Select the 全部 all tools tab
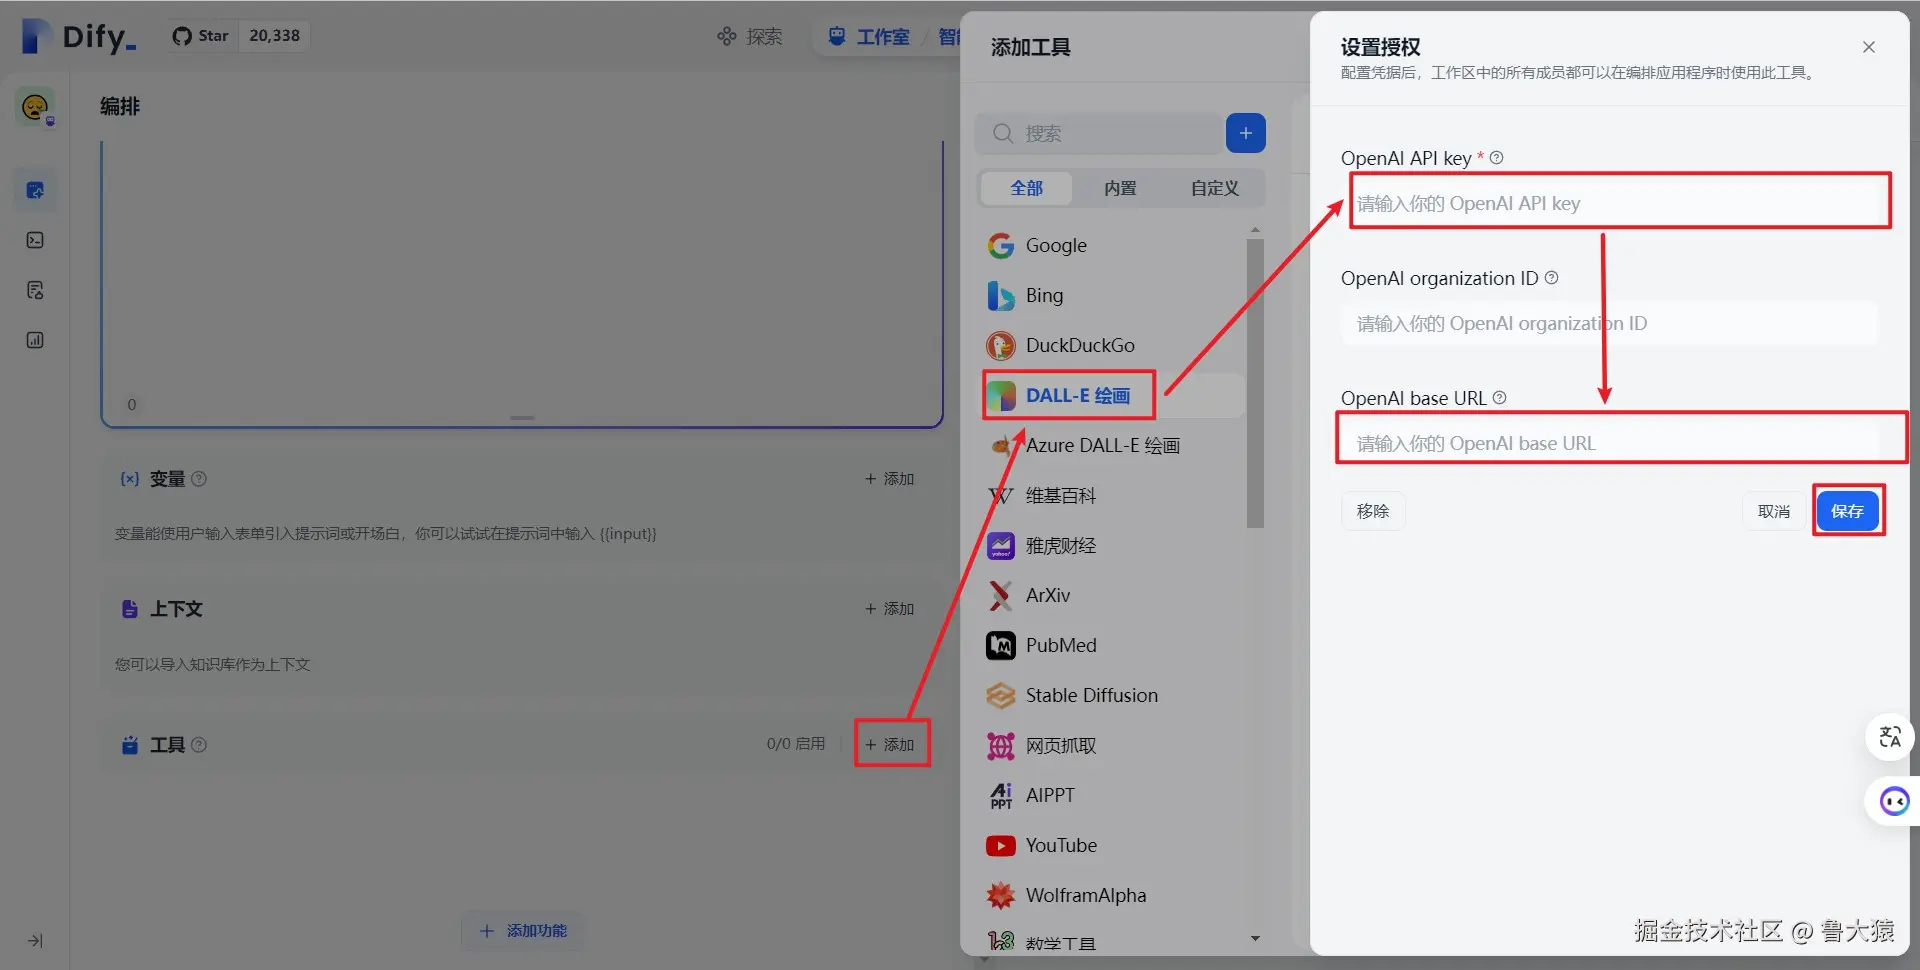Image resolution: width=1920 pixels, height=970 pixels. 1026,188
